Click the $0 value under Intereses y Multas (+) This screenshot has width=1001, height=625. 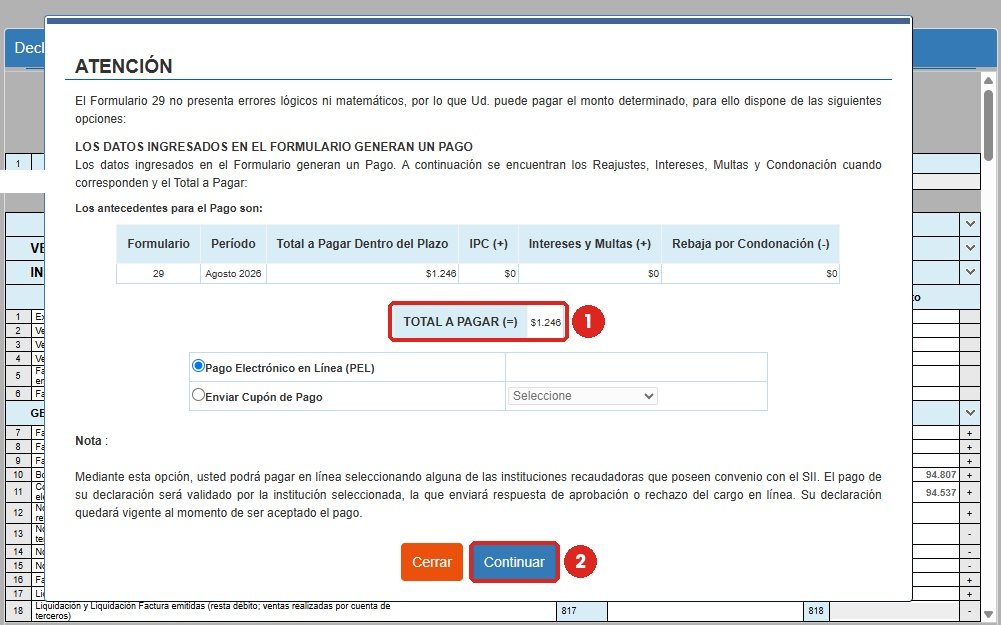pos(653,274)
